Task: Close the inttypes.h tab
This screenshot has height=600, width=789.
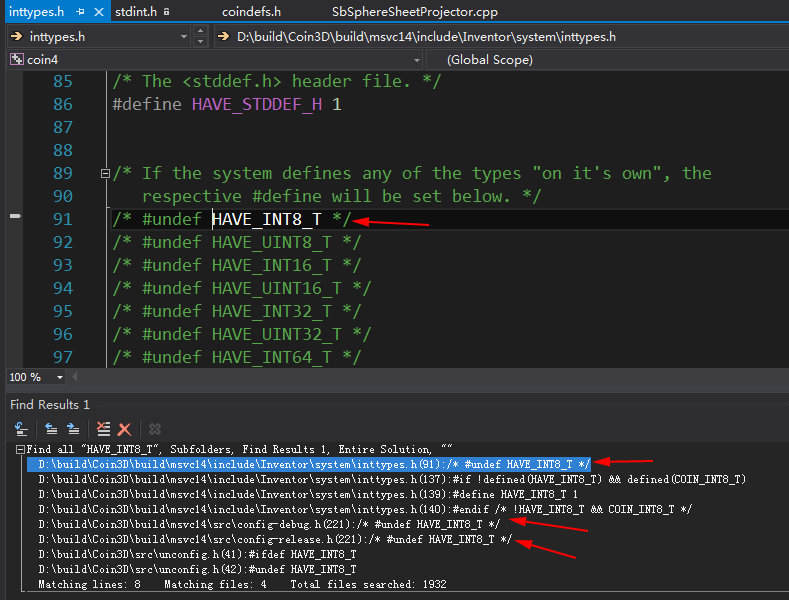Action: point(97,12)
